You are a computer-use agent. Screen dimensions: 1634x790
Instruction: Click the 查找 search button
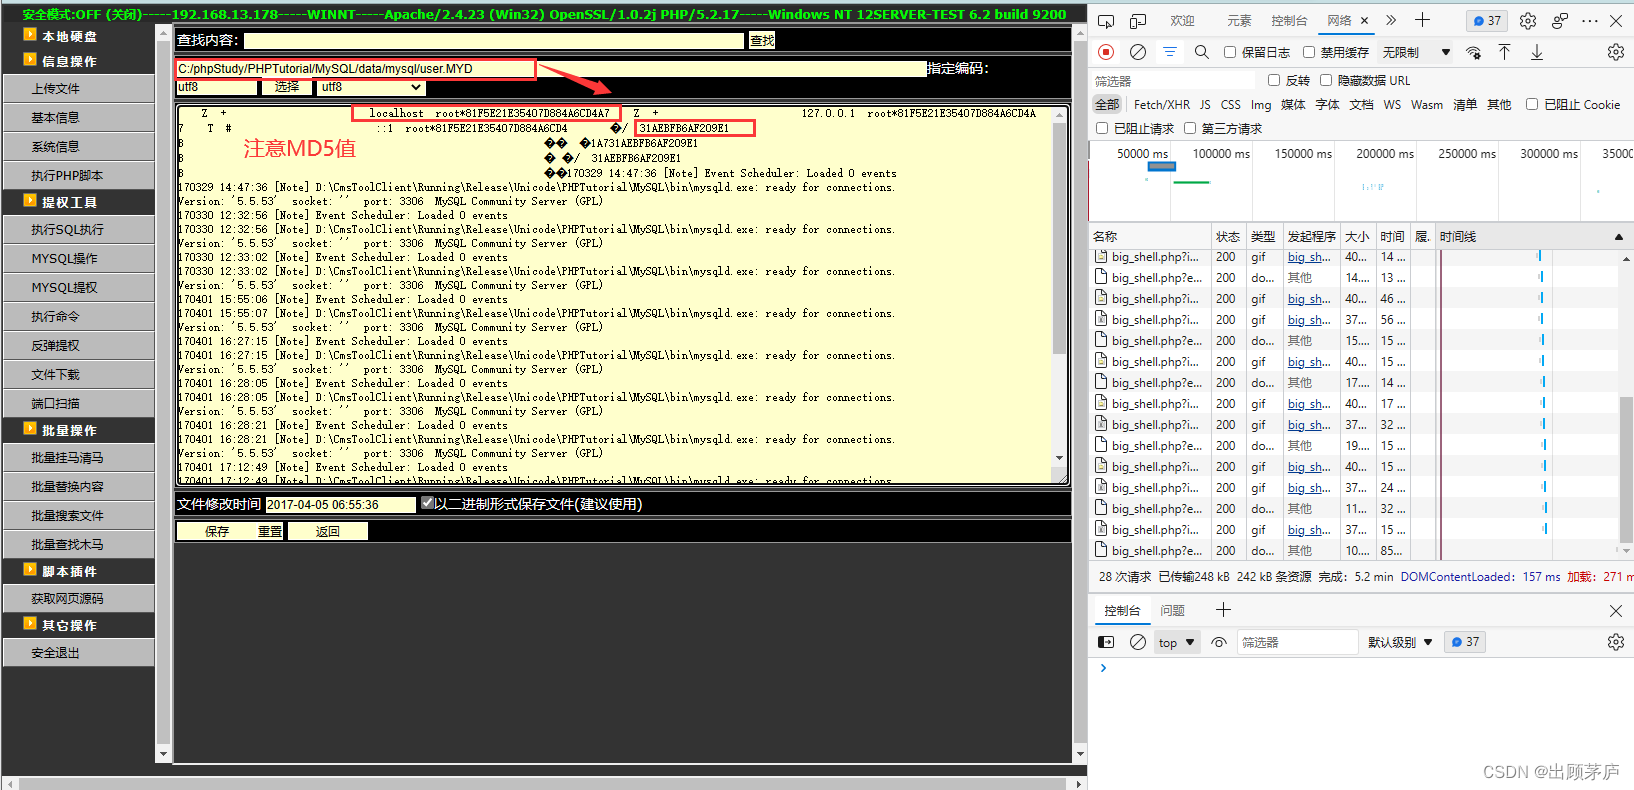point(762,40)
